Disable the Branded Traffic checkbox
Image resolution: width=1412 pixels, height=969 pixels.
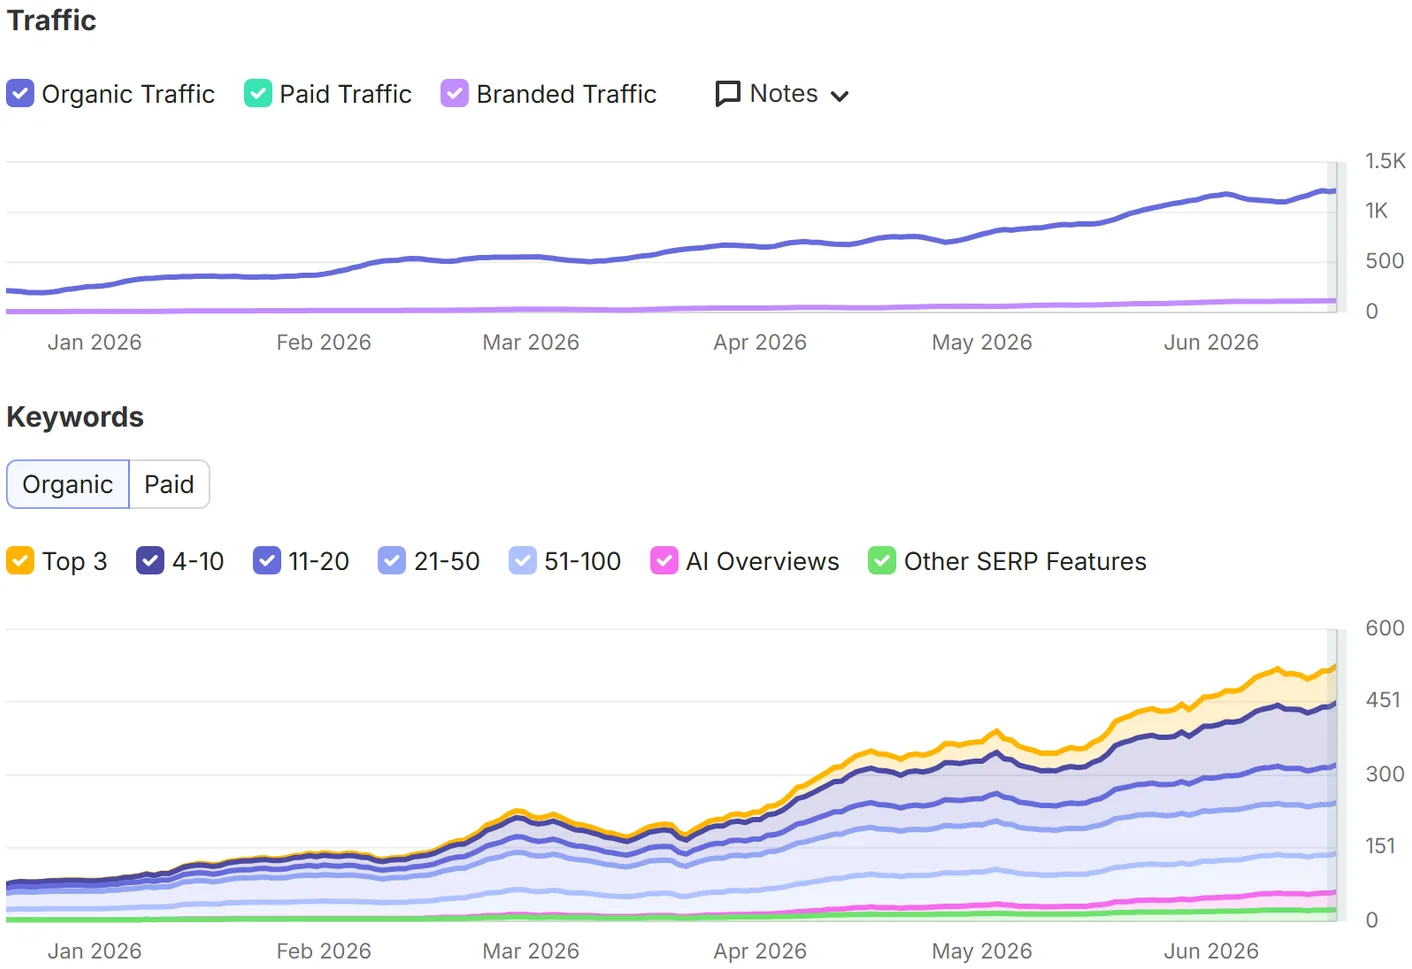[x=455, y=94]
